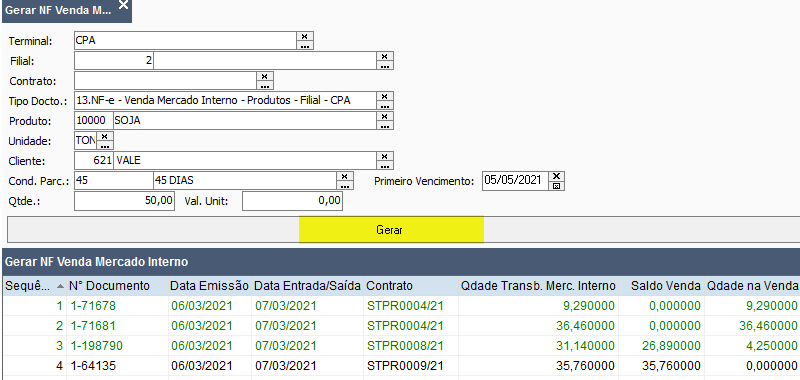Open lookup (…) for the Cliente field
Viewport: 800px width, 380px height.
click(385, 165)
